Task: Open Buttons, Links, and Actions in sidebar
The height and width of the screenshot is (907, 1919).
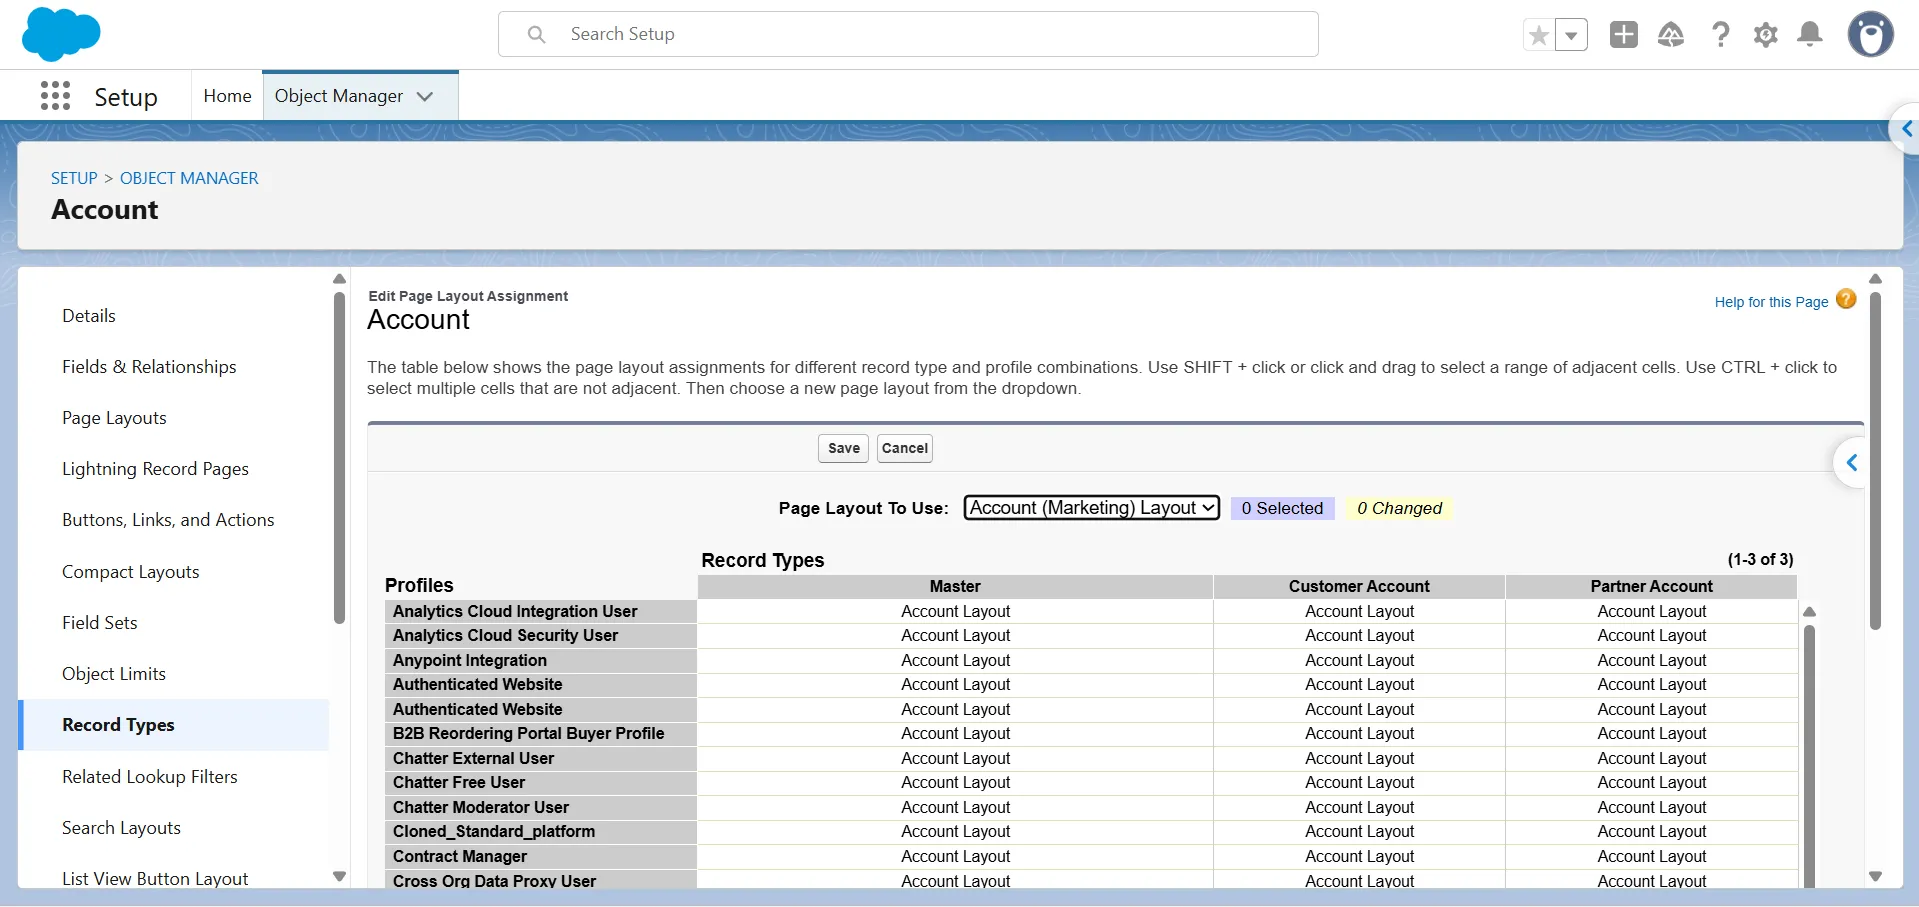Action: (x=168, y=520)
